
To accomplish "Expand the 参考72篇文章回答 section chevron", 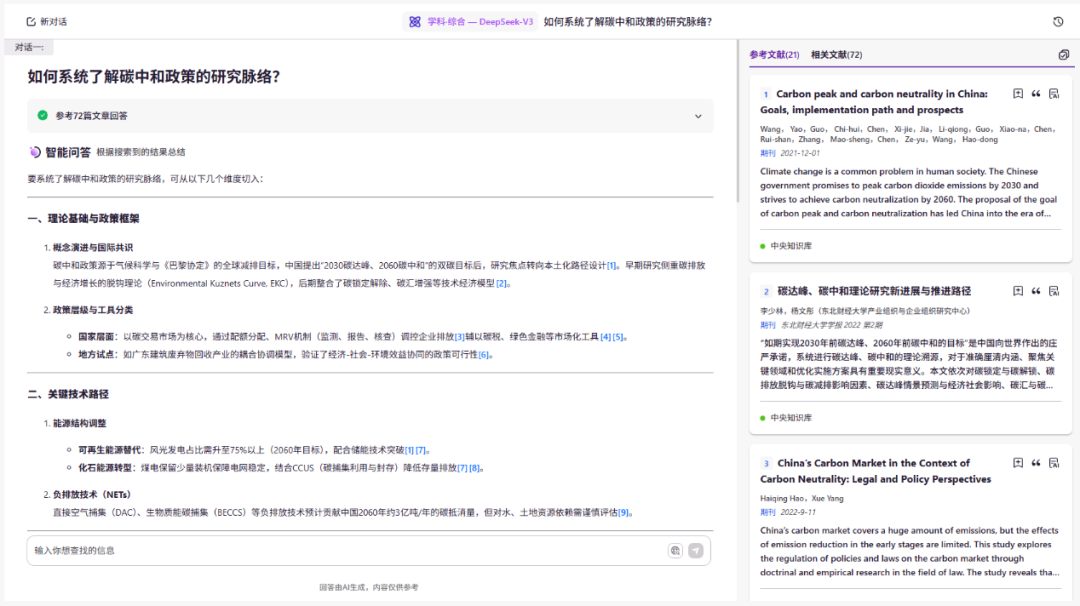I will coord(698,116).
